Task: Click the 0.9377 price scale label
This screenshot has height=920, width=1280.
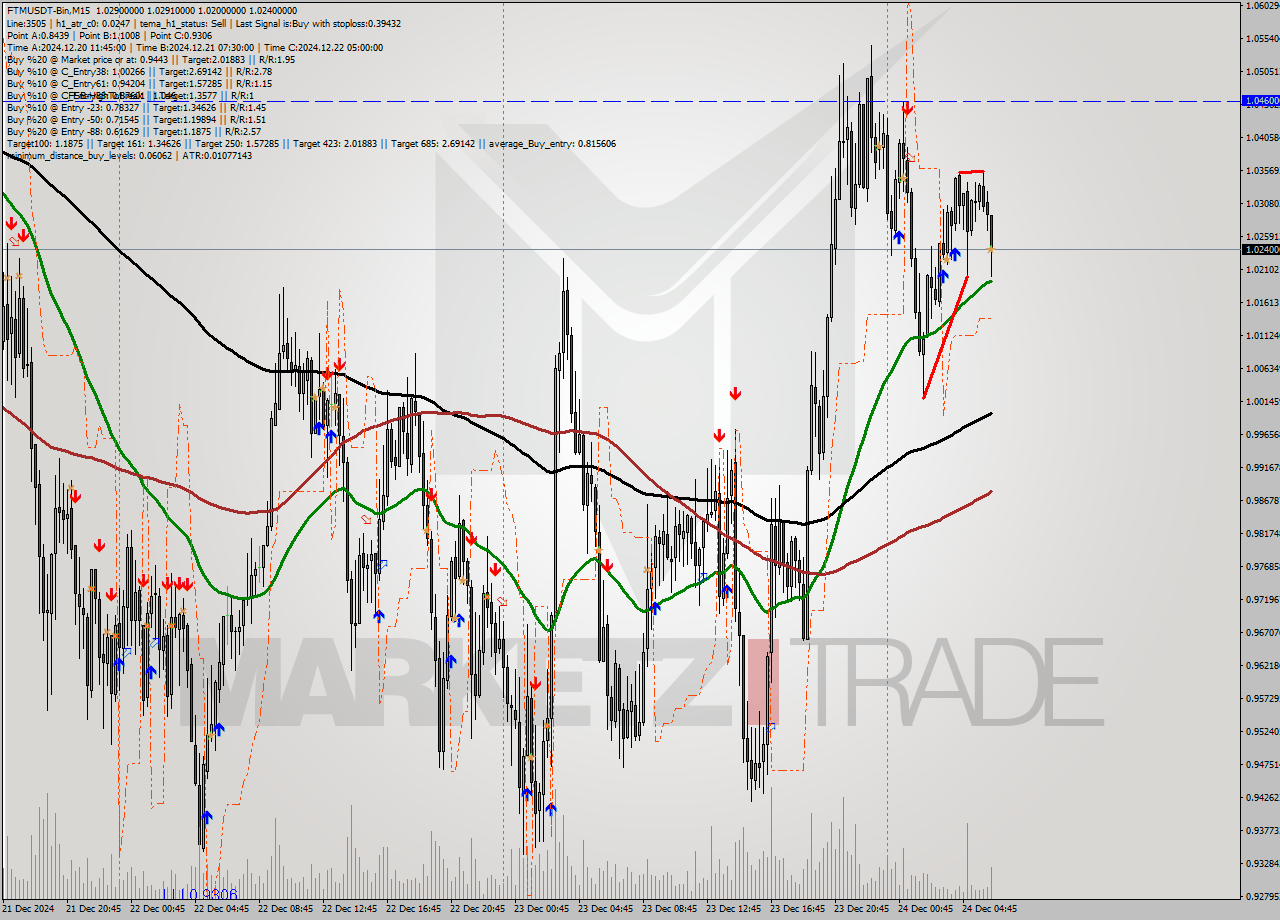Action: 1262,830
